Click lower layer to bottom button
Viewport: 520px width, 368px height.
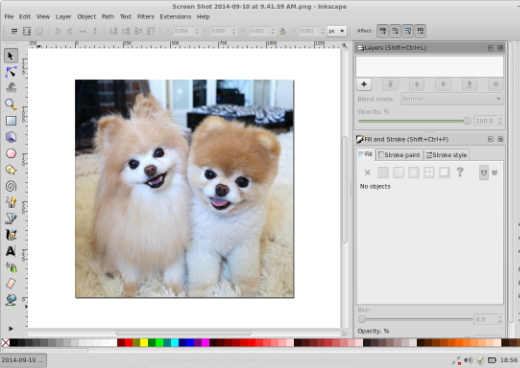(x=469, y=84)
